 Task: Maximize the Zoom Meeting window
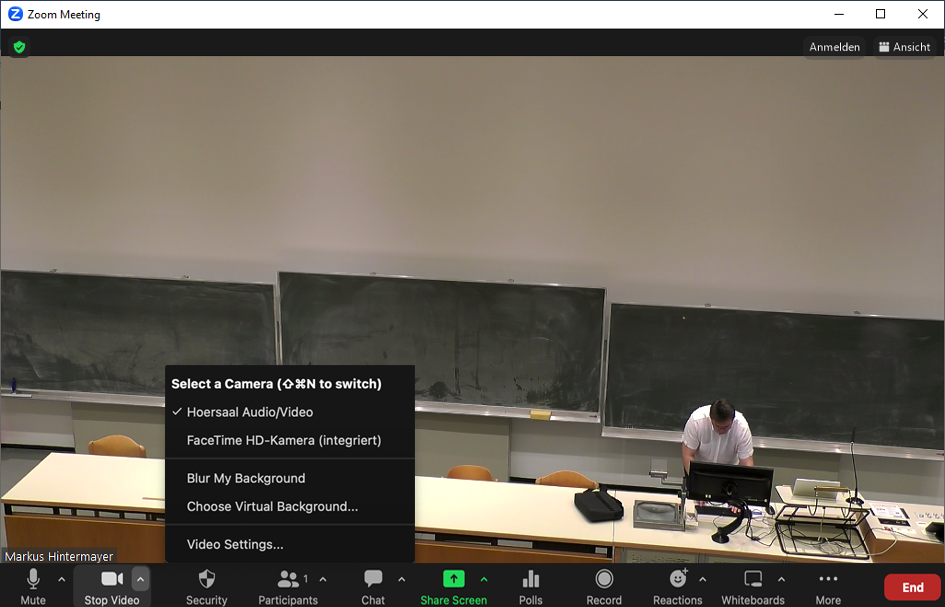[x=881, y=14]
